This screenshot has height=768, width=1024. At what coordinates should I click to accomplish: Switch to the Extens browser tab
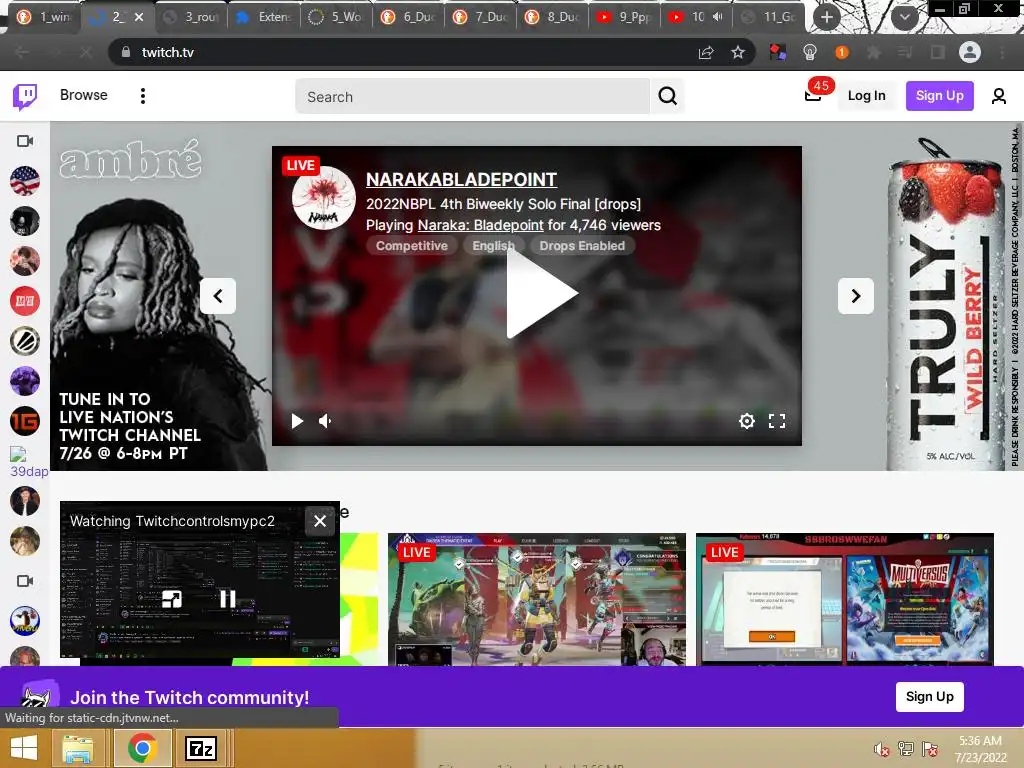pyautogui.click(x=263, y=17)
